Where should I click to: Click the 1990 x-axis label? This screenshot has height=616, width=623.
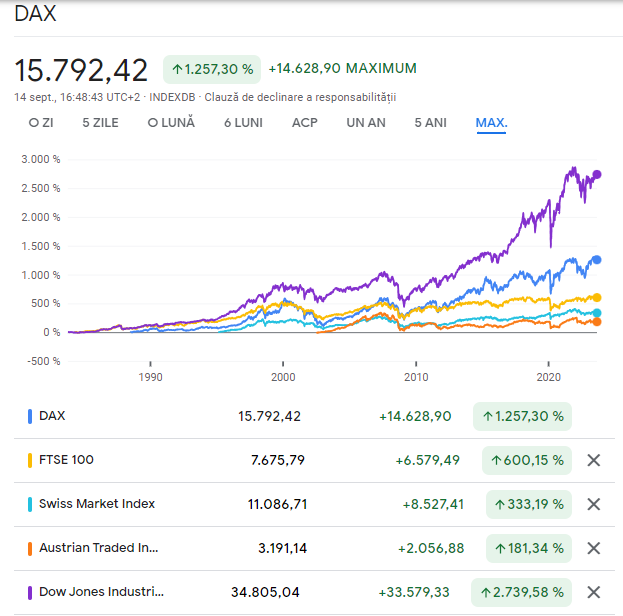(x=150, y=377)
